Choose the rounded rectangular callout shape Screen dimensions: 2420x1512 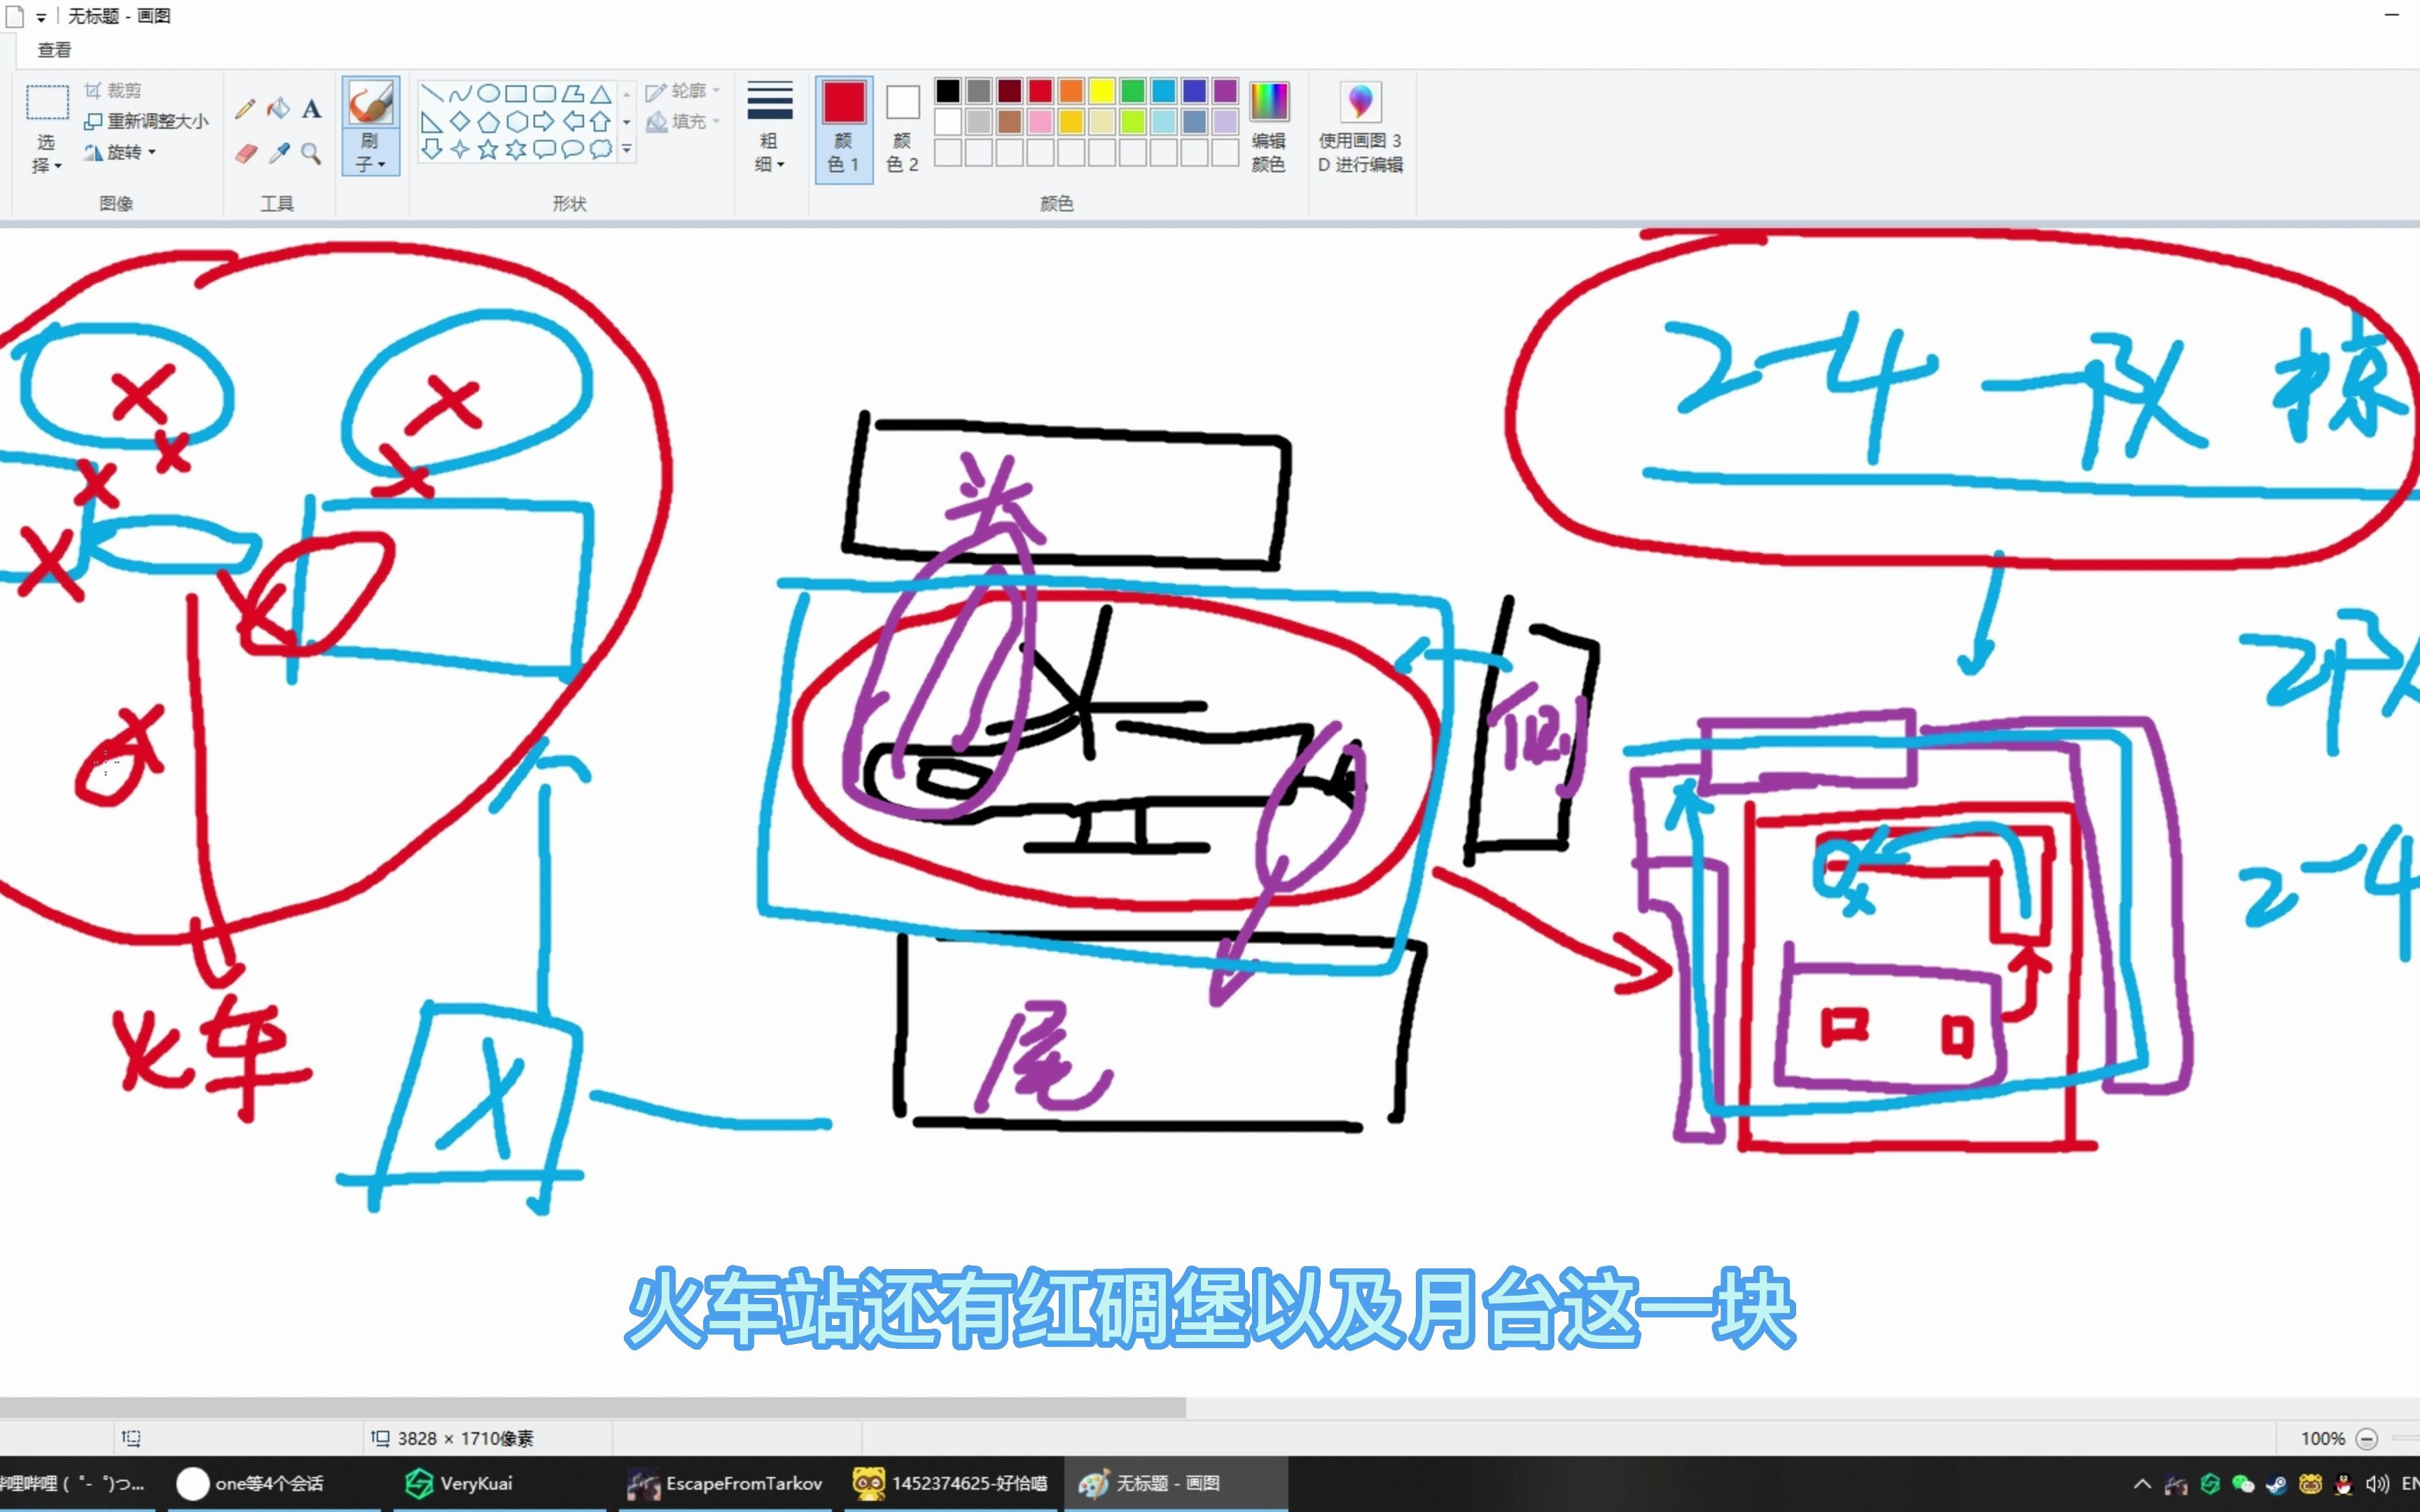pos(544,149)
